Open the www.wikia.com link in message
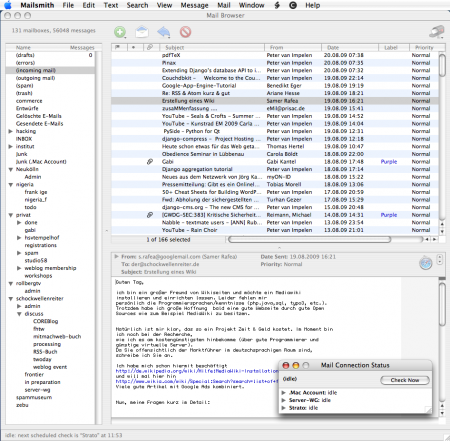450x441 pixels. click(197, 381)
